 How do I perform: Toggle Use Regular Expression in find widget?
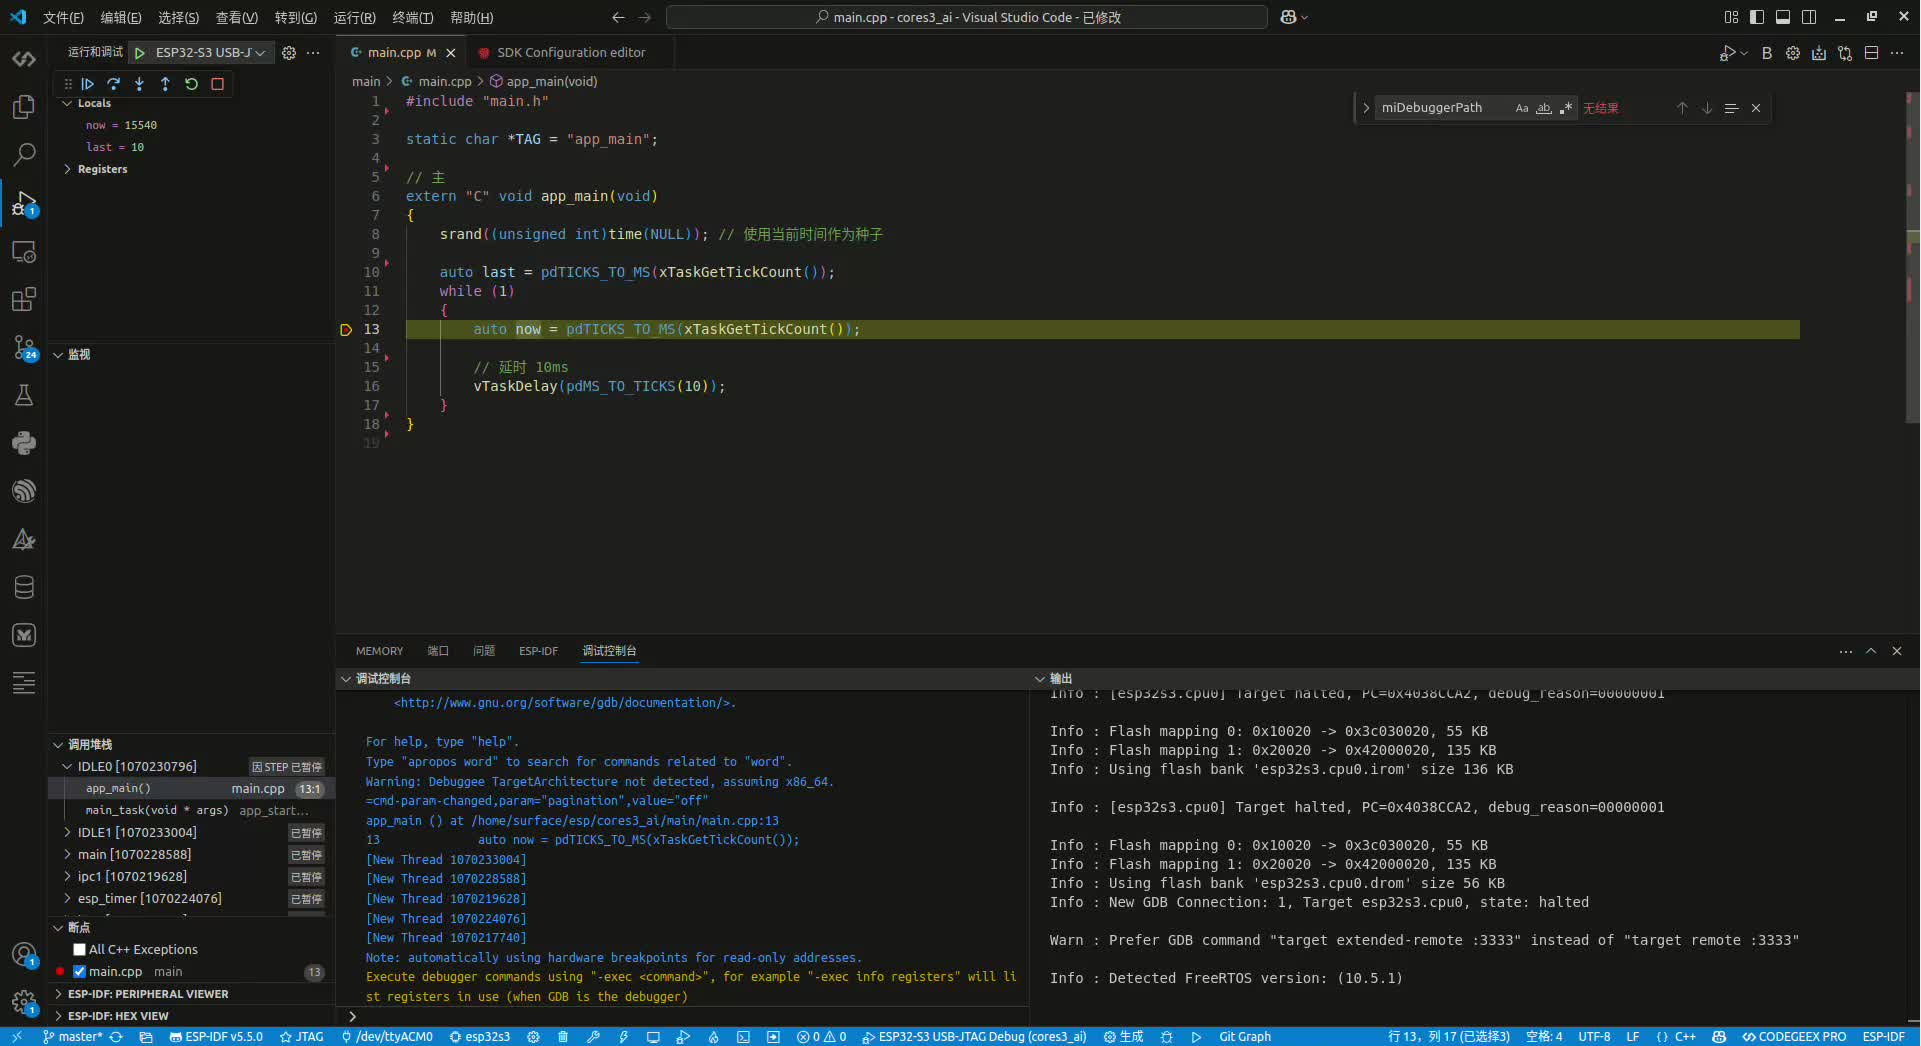(x=1566, y=108)
